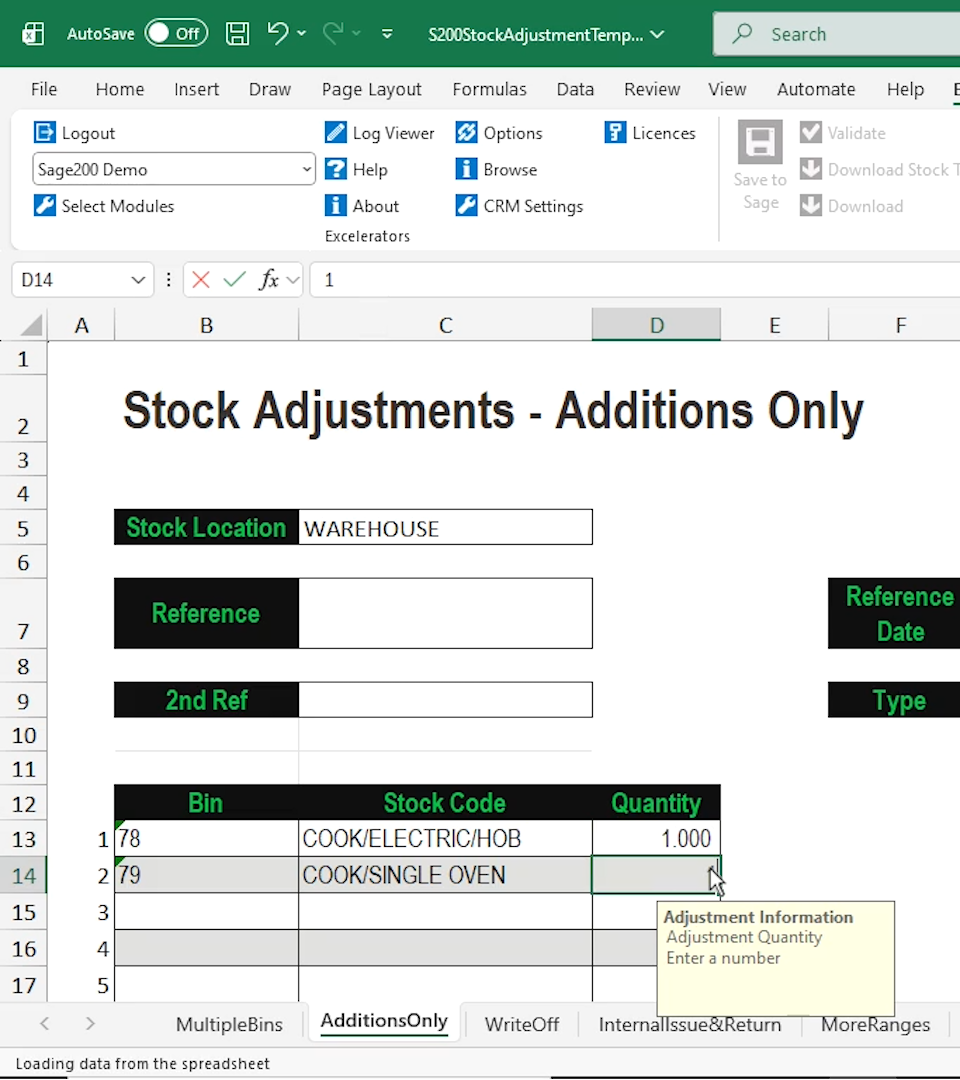This screenshot has width=960, height=1080.
Task: Open the Sage200 Demo connection dropdown
Action: 308,169
